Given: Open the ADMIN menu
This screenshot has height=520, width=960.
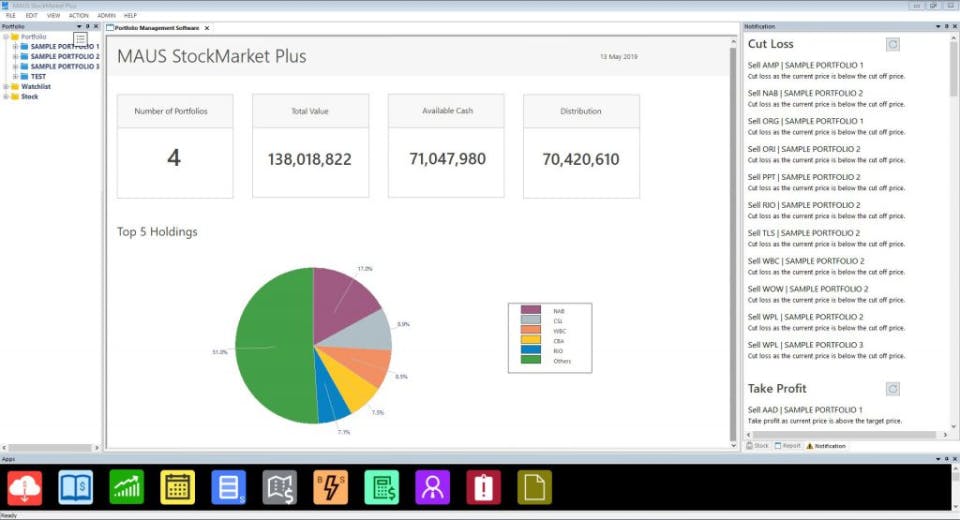Looking at the screenshot, I should (107, 15).
